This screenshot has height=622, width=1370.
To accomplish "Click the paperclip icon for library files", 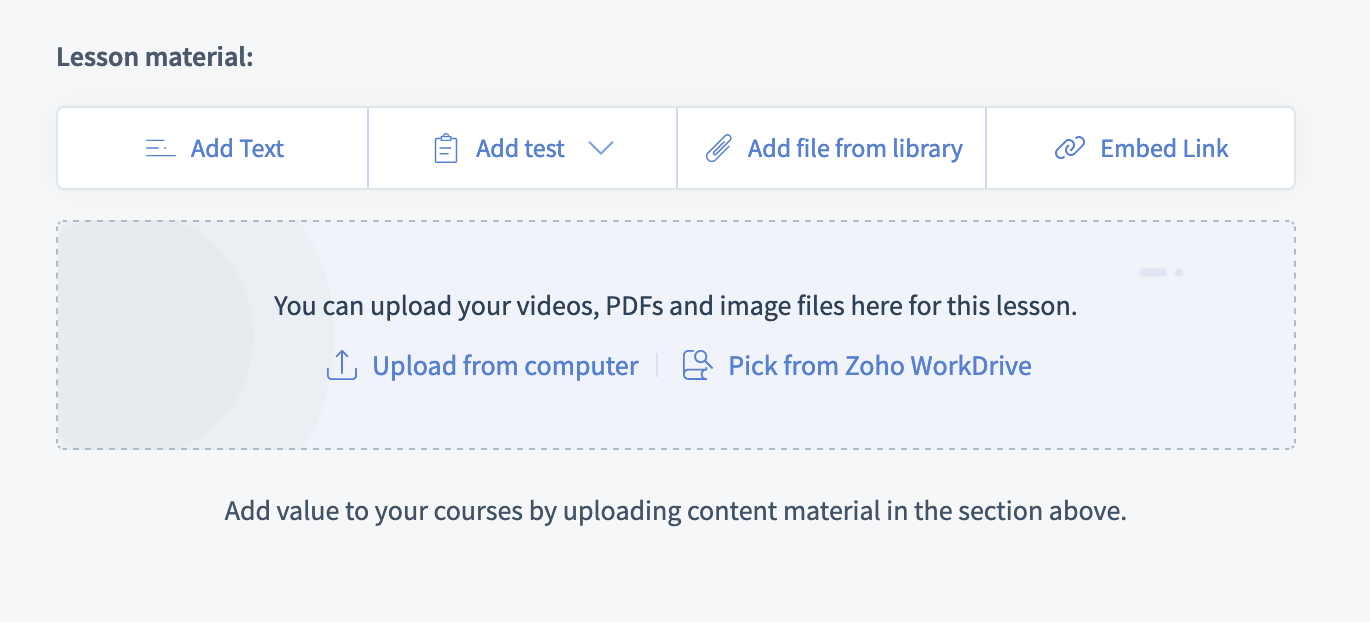I will (x=718, y=147).
